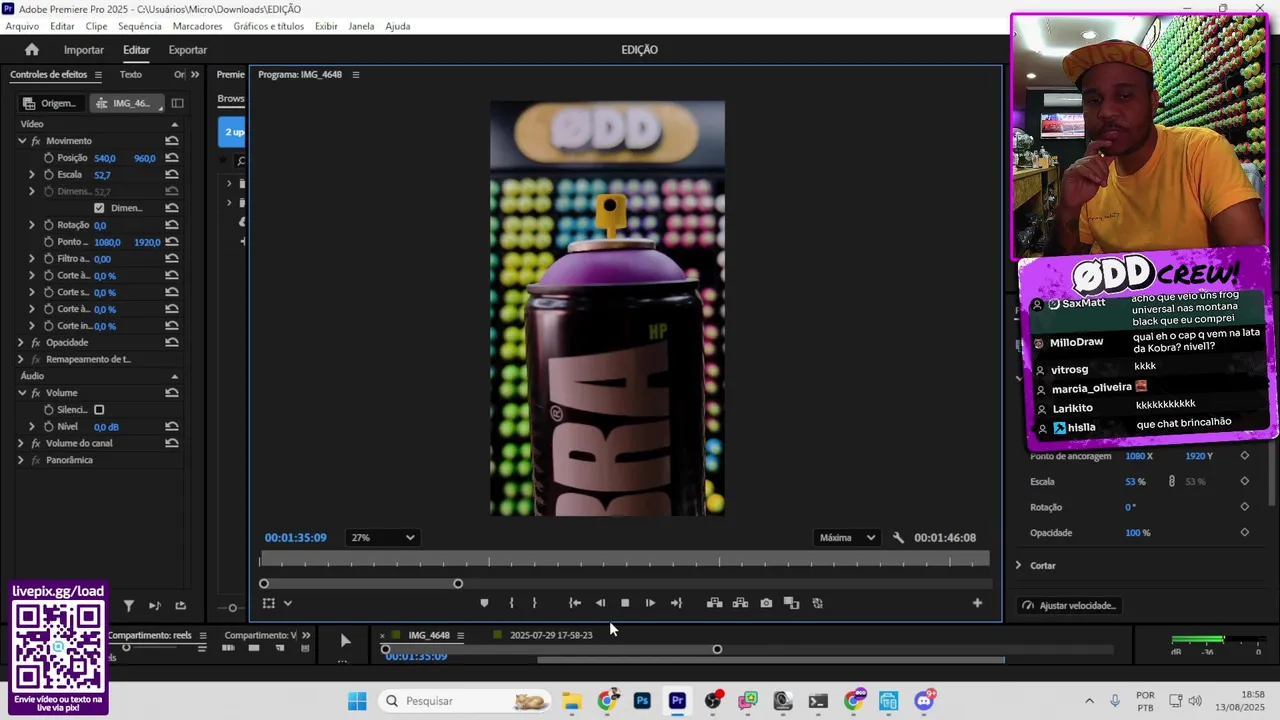The image size is (1280, 720).
Task: Expand the Panorâmica effect group
Action: pos(21,460)
